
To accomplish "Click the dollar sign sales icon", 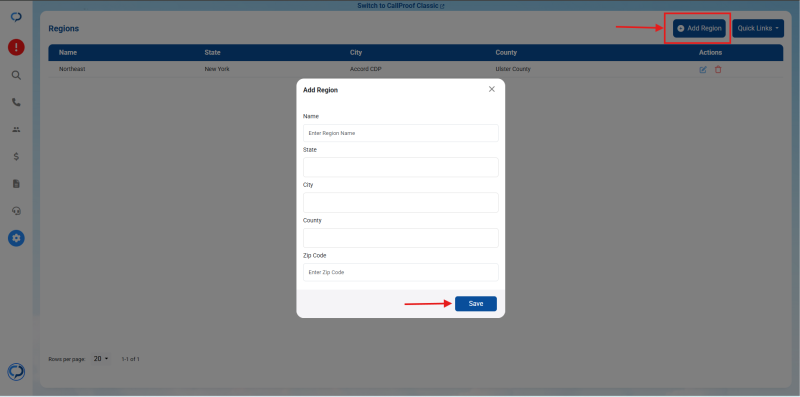I will (16, 157).
